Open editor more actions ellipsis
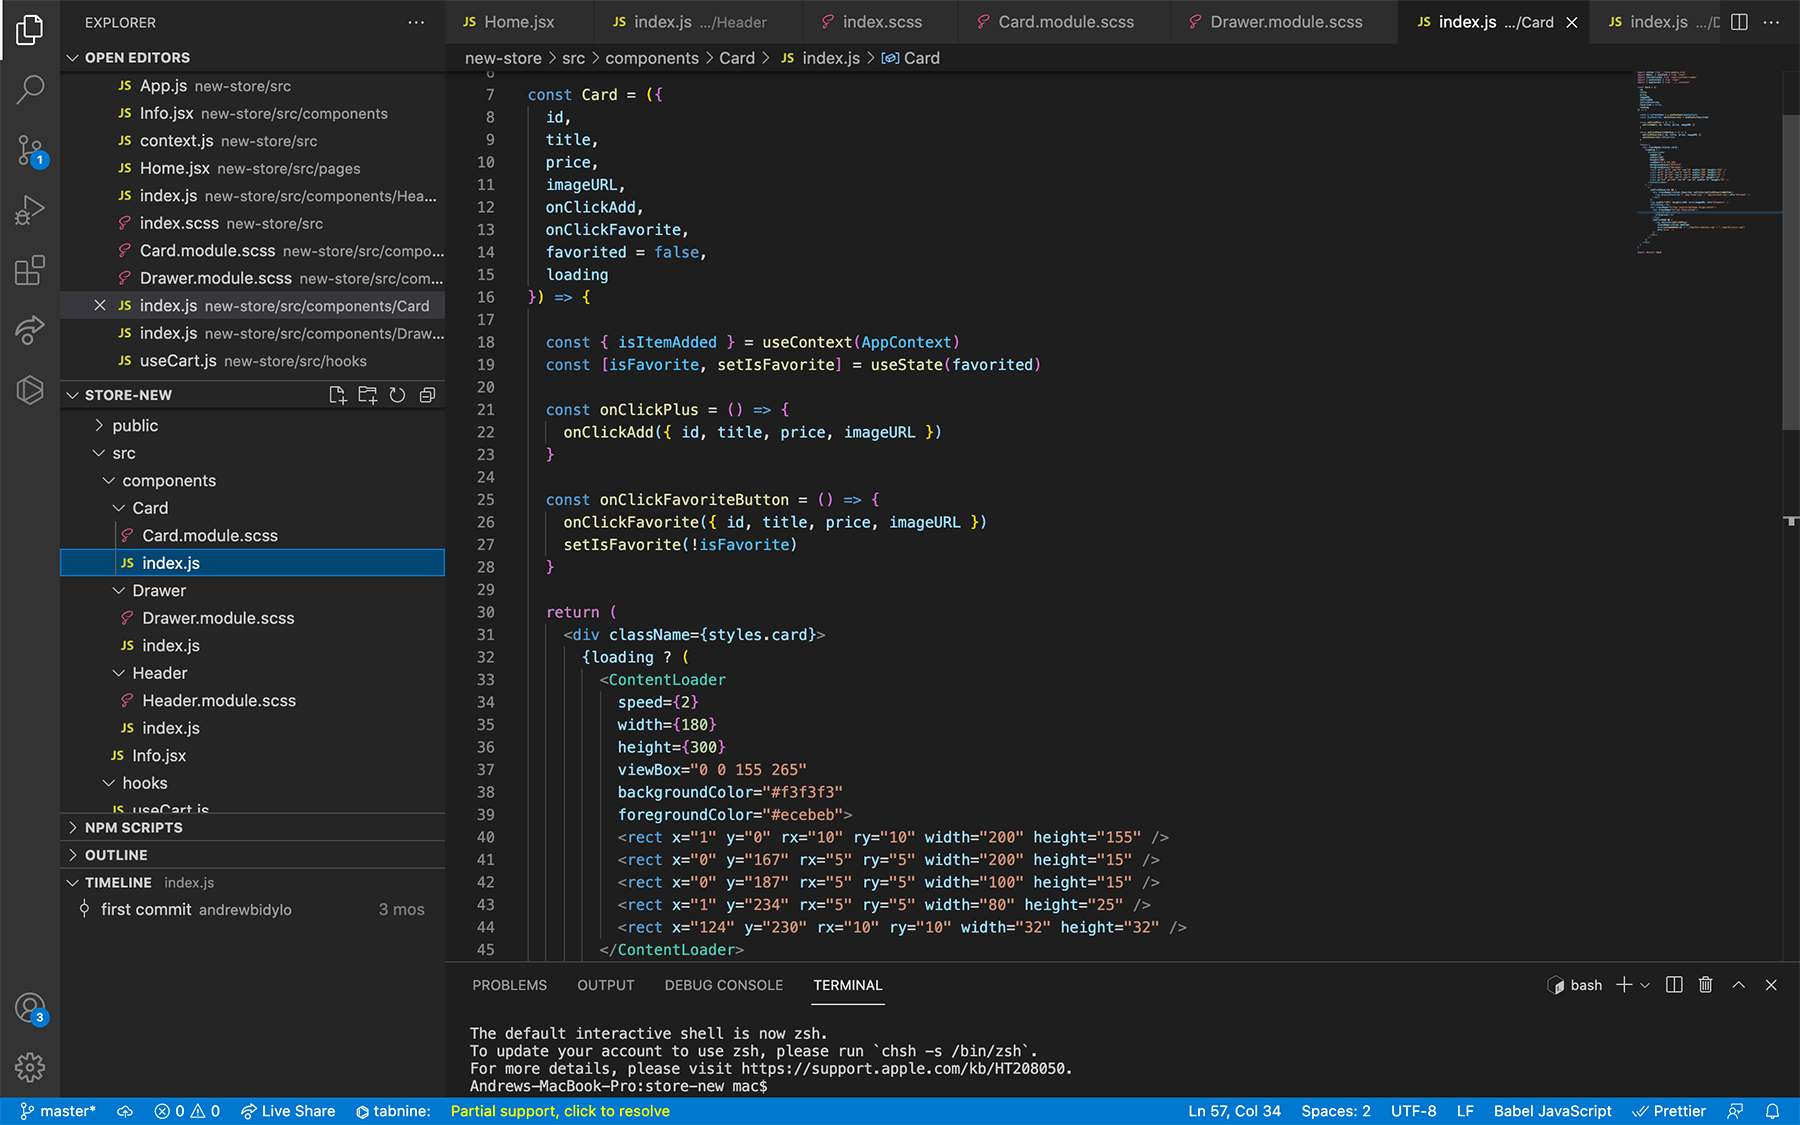 pos(1771,22)
